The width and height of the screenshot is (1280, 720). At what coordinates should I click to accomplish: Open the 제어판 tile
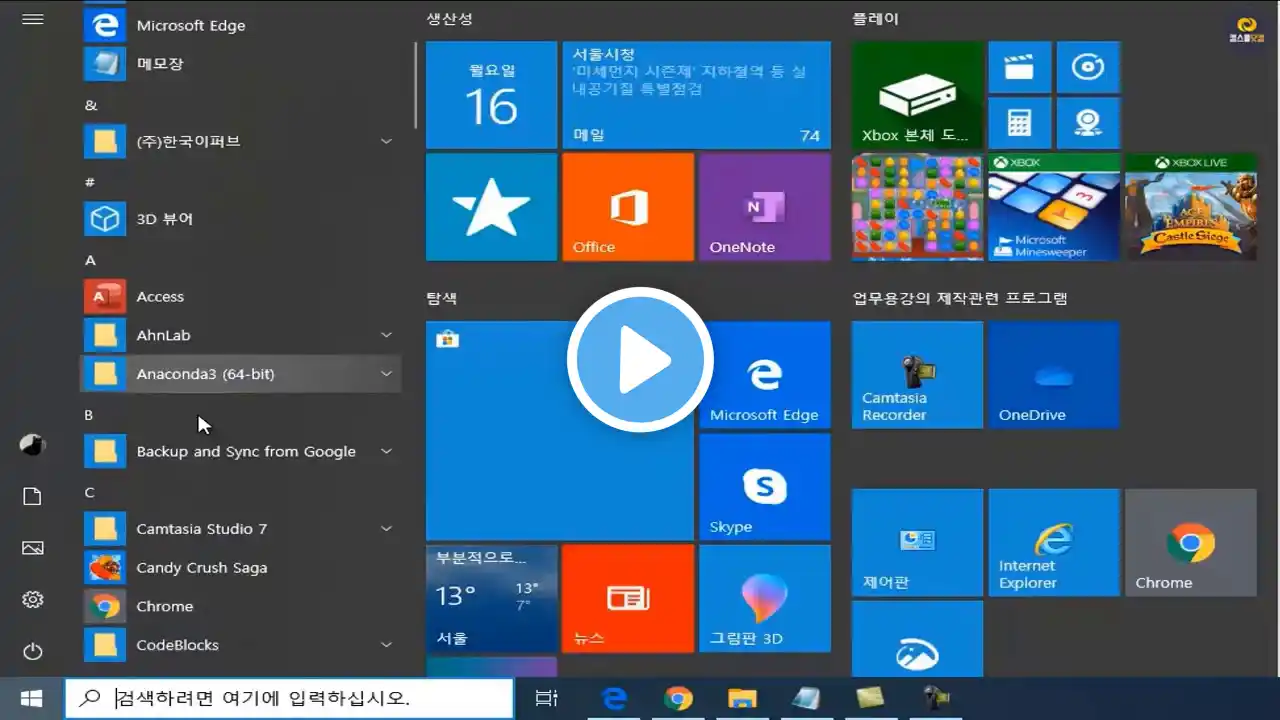[917, 543]
